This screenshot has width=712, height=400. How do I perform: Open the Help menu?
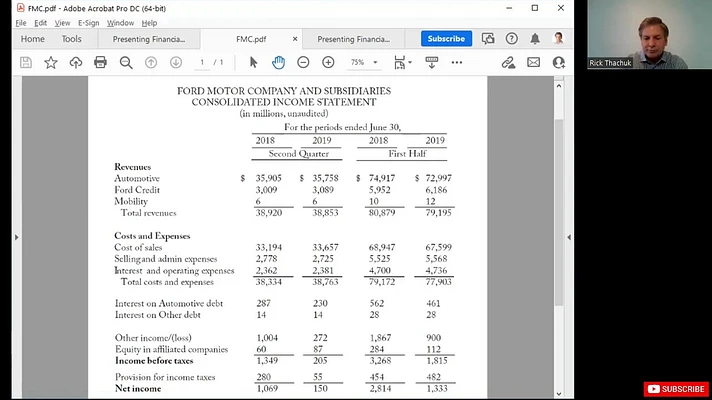[x=149, y=23]
